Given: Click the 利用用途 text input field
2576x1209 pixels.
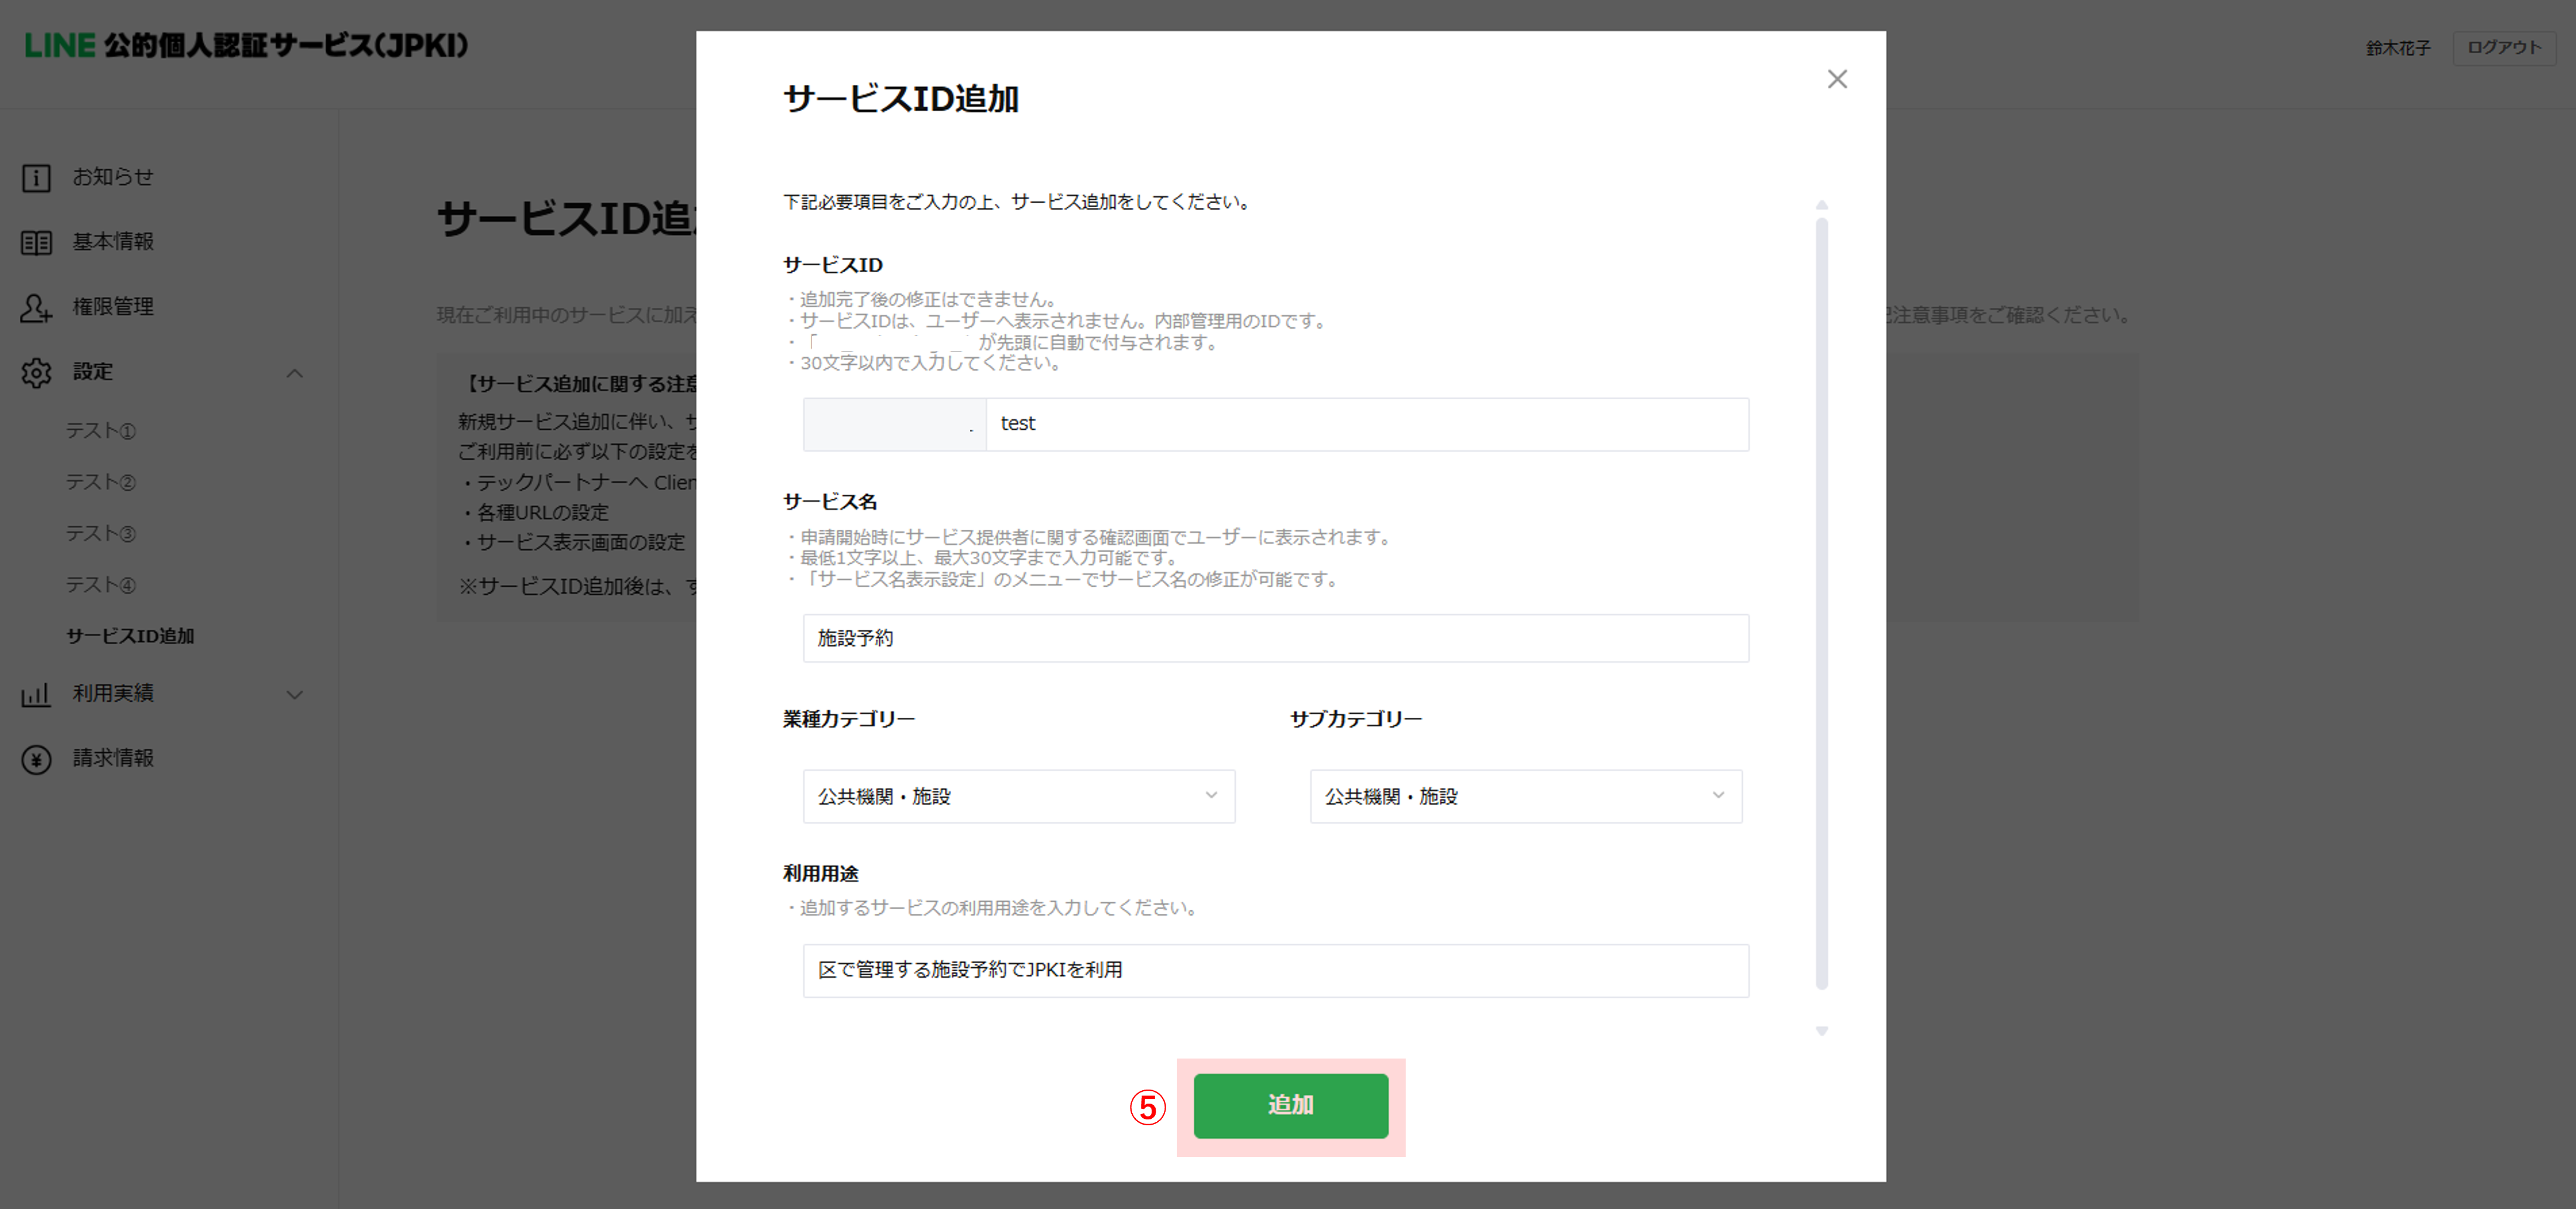Looking at the screenshot, I should point(1275,970).
